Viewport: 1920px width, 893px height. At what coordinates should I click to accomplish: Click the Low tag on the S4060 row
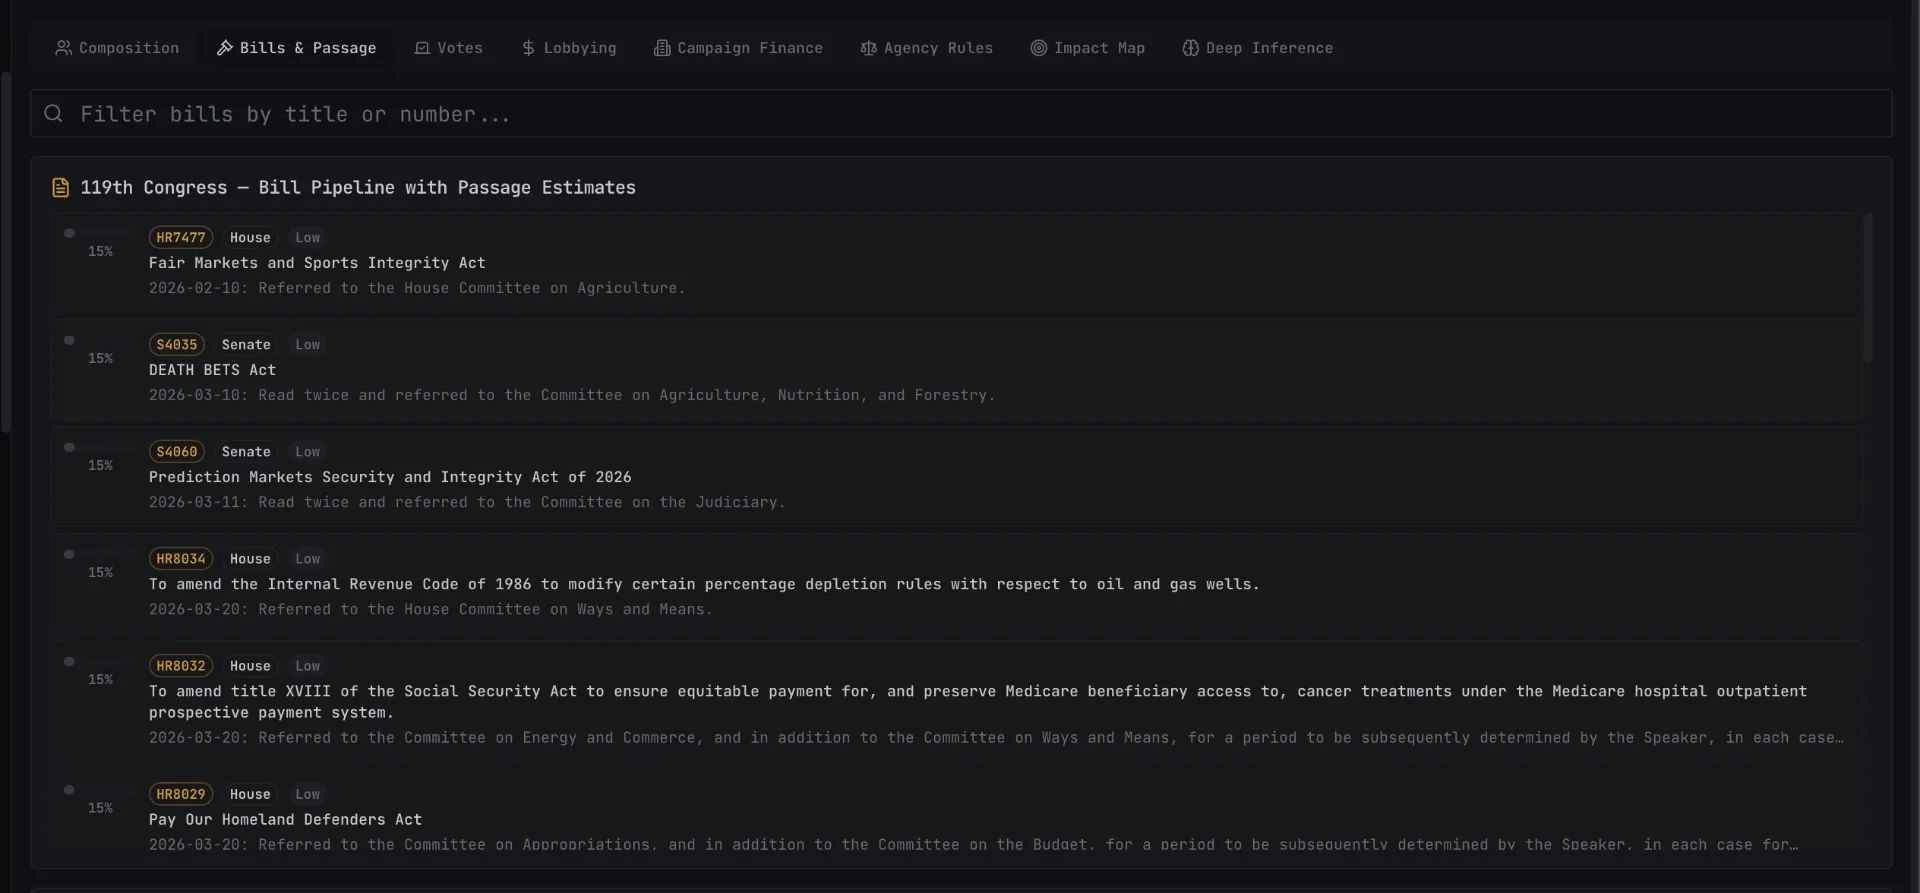coord(308,452)
